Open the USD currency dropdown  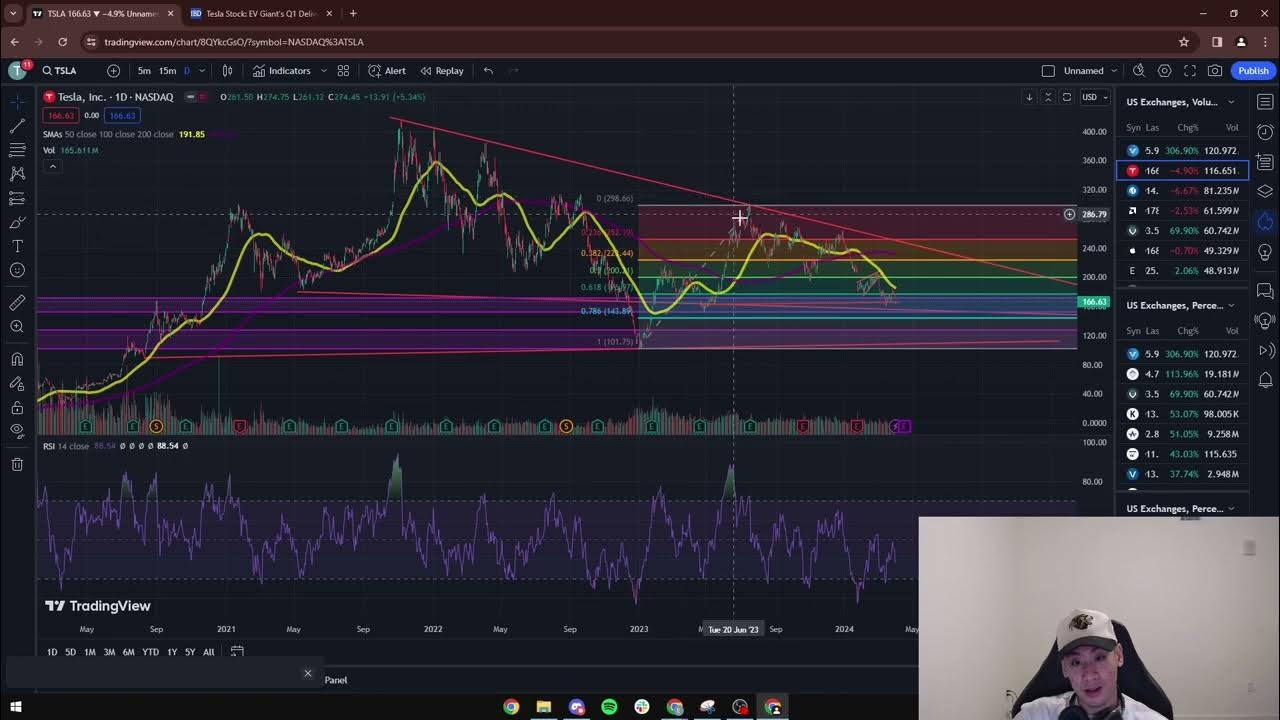click(x=1094, y=97)
